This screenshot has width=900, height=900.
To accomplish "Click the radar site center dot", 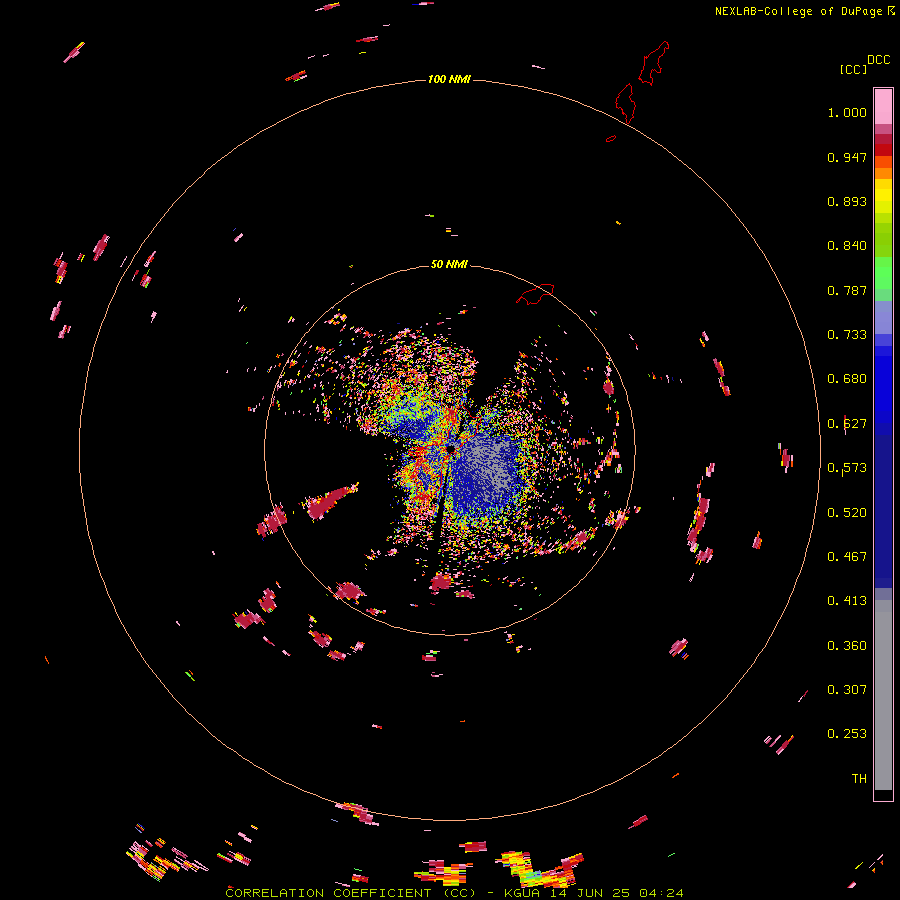I will tap(451, 448).
